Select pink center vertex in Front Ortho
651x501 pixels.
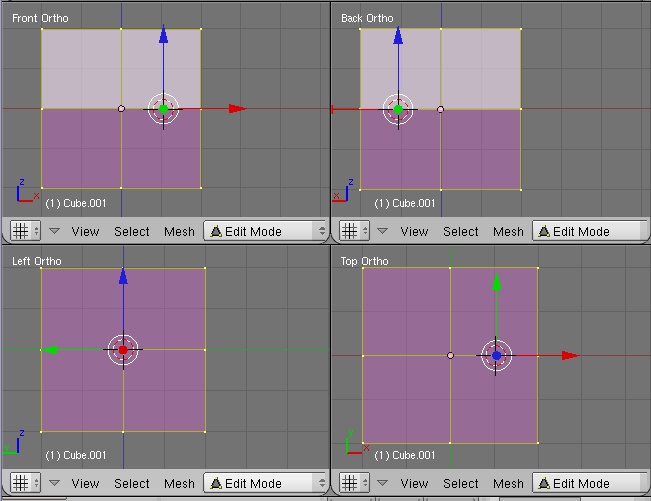pos(121,109)
